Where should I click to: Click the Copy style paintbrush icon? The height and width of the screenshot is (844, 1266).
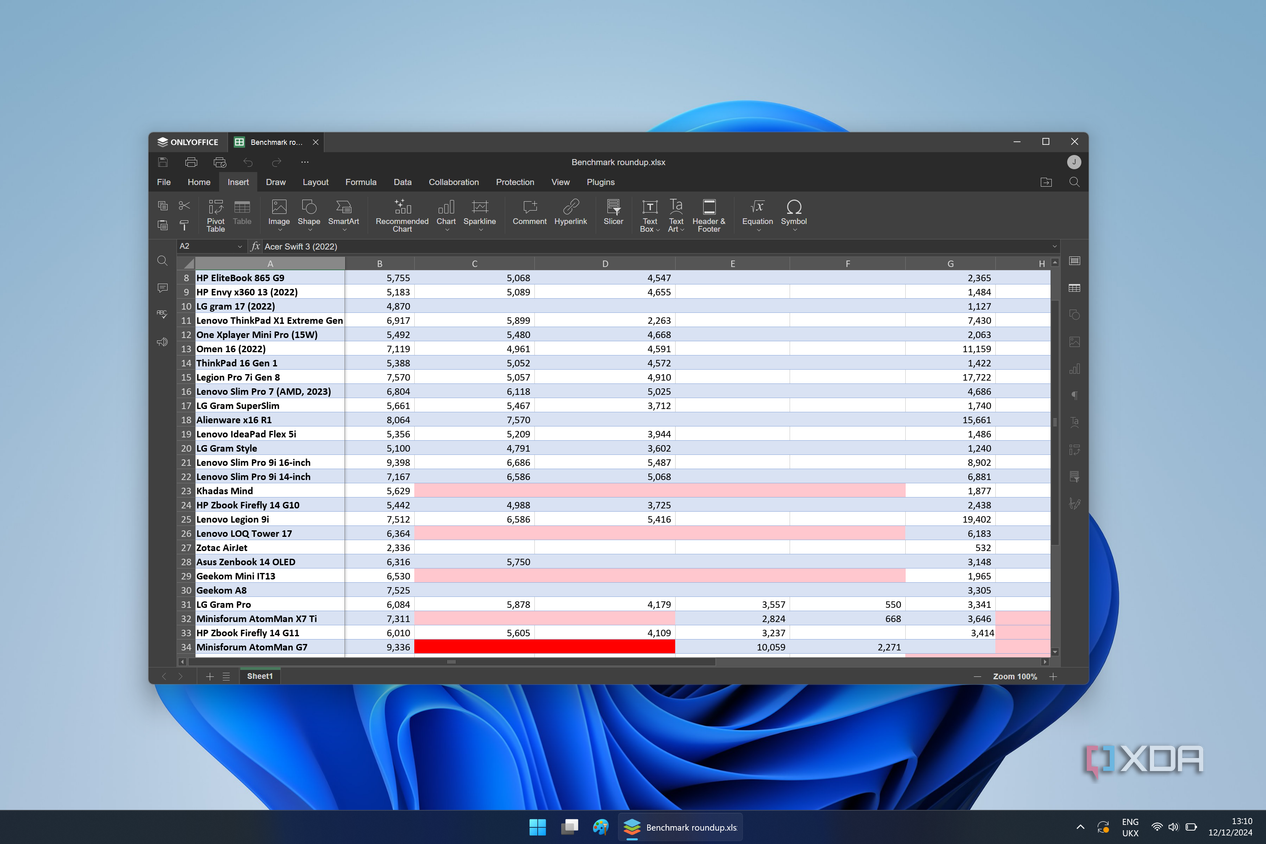184,226
